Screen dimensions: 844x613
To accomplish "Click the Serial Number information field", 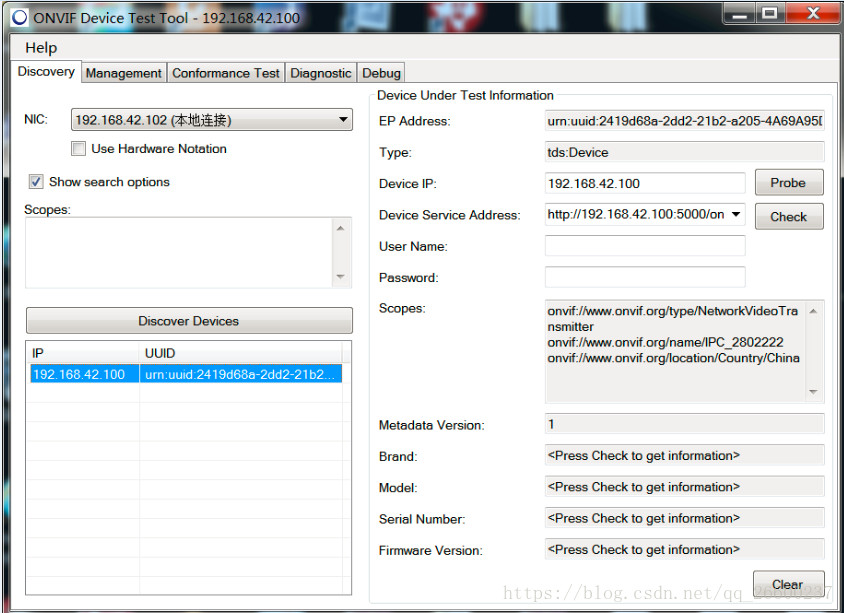I will 684,518.
